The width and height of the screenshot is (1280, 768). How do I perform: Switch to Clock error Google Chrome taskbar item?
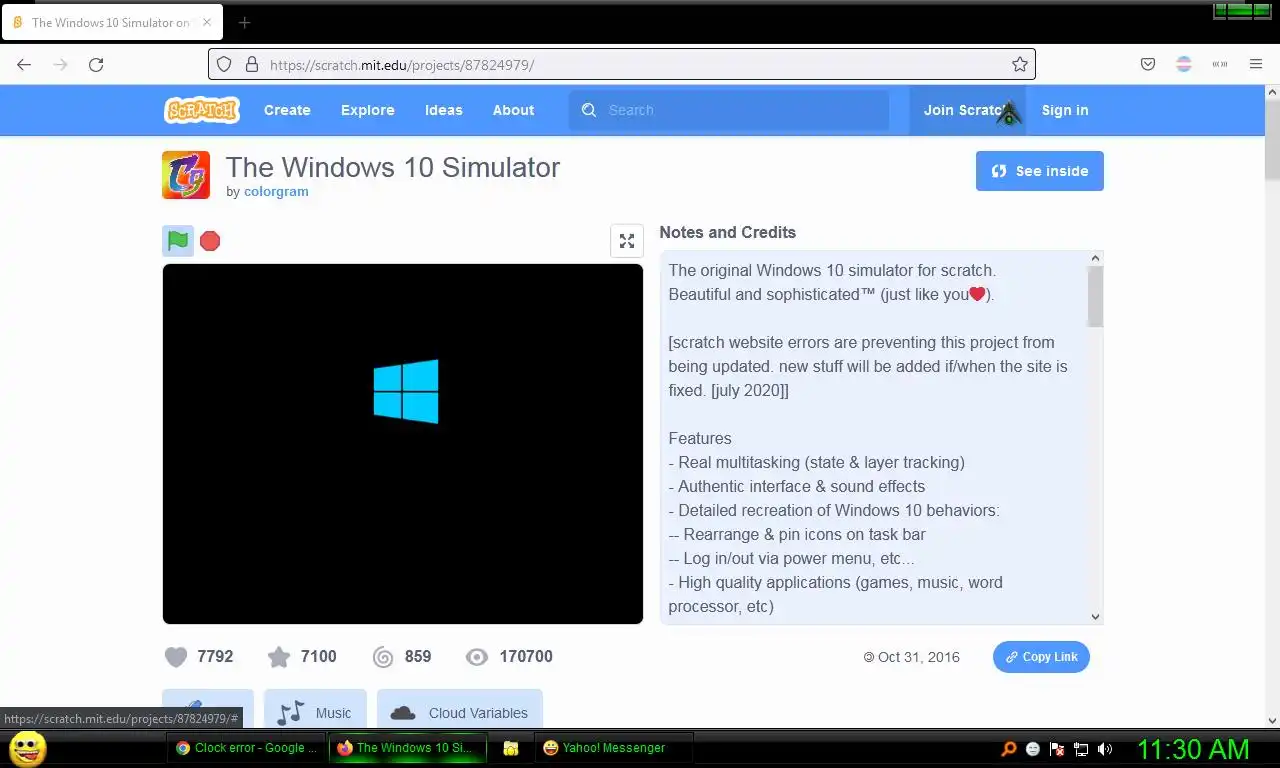[247, 748]
